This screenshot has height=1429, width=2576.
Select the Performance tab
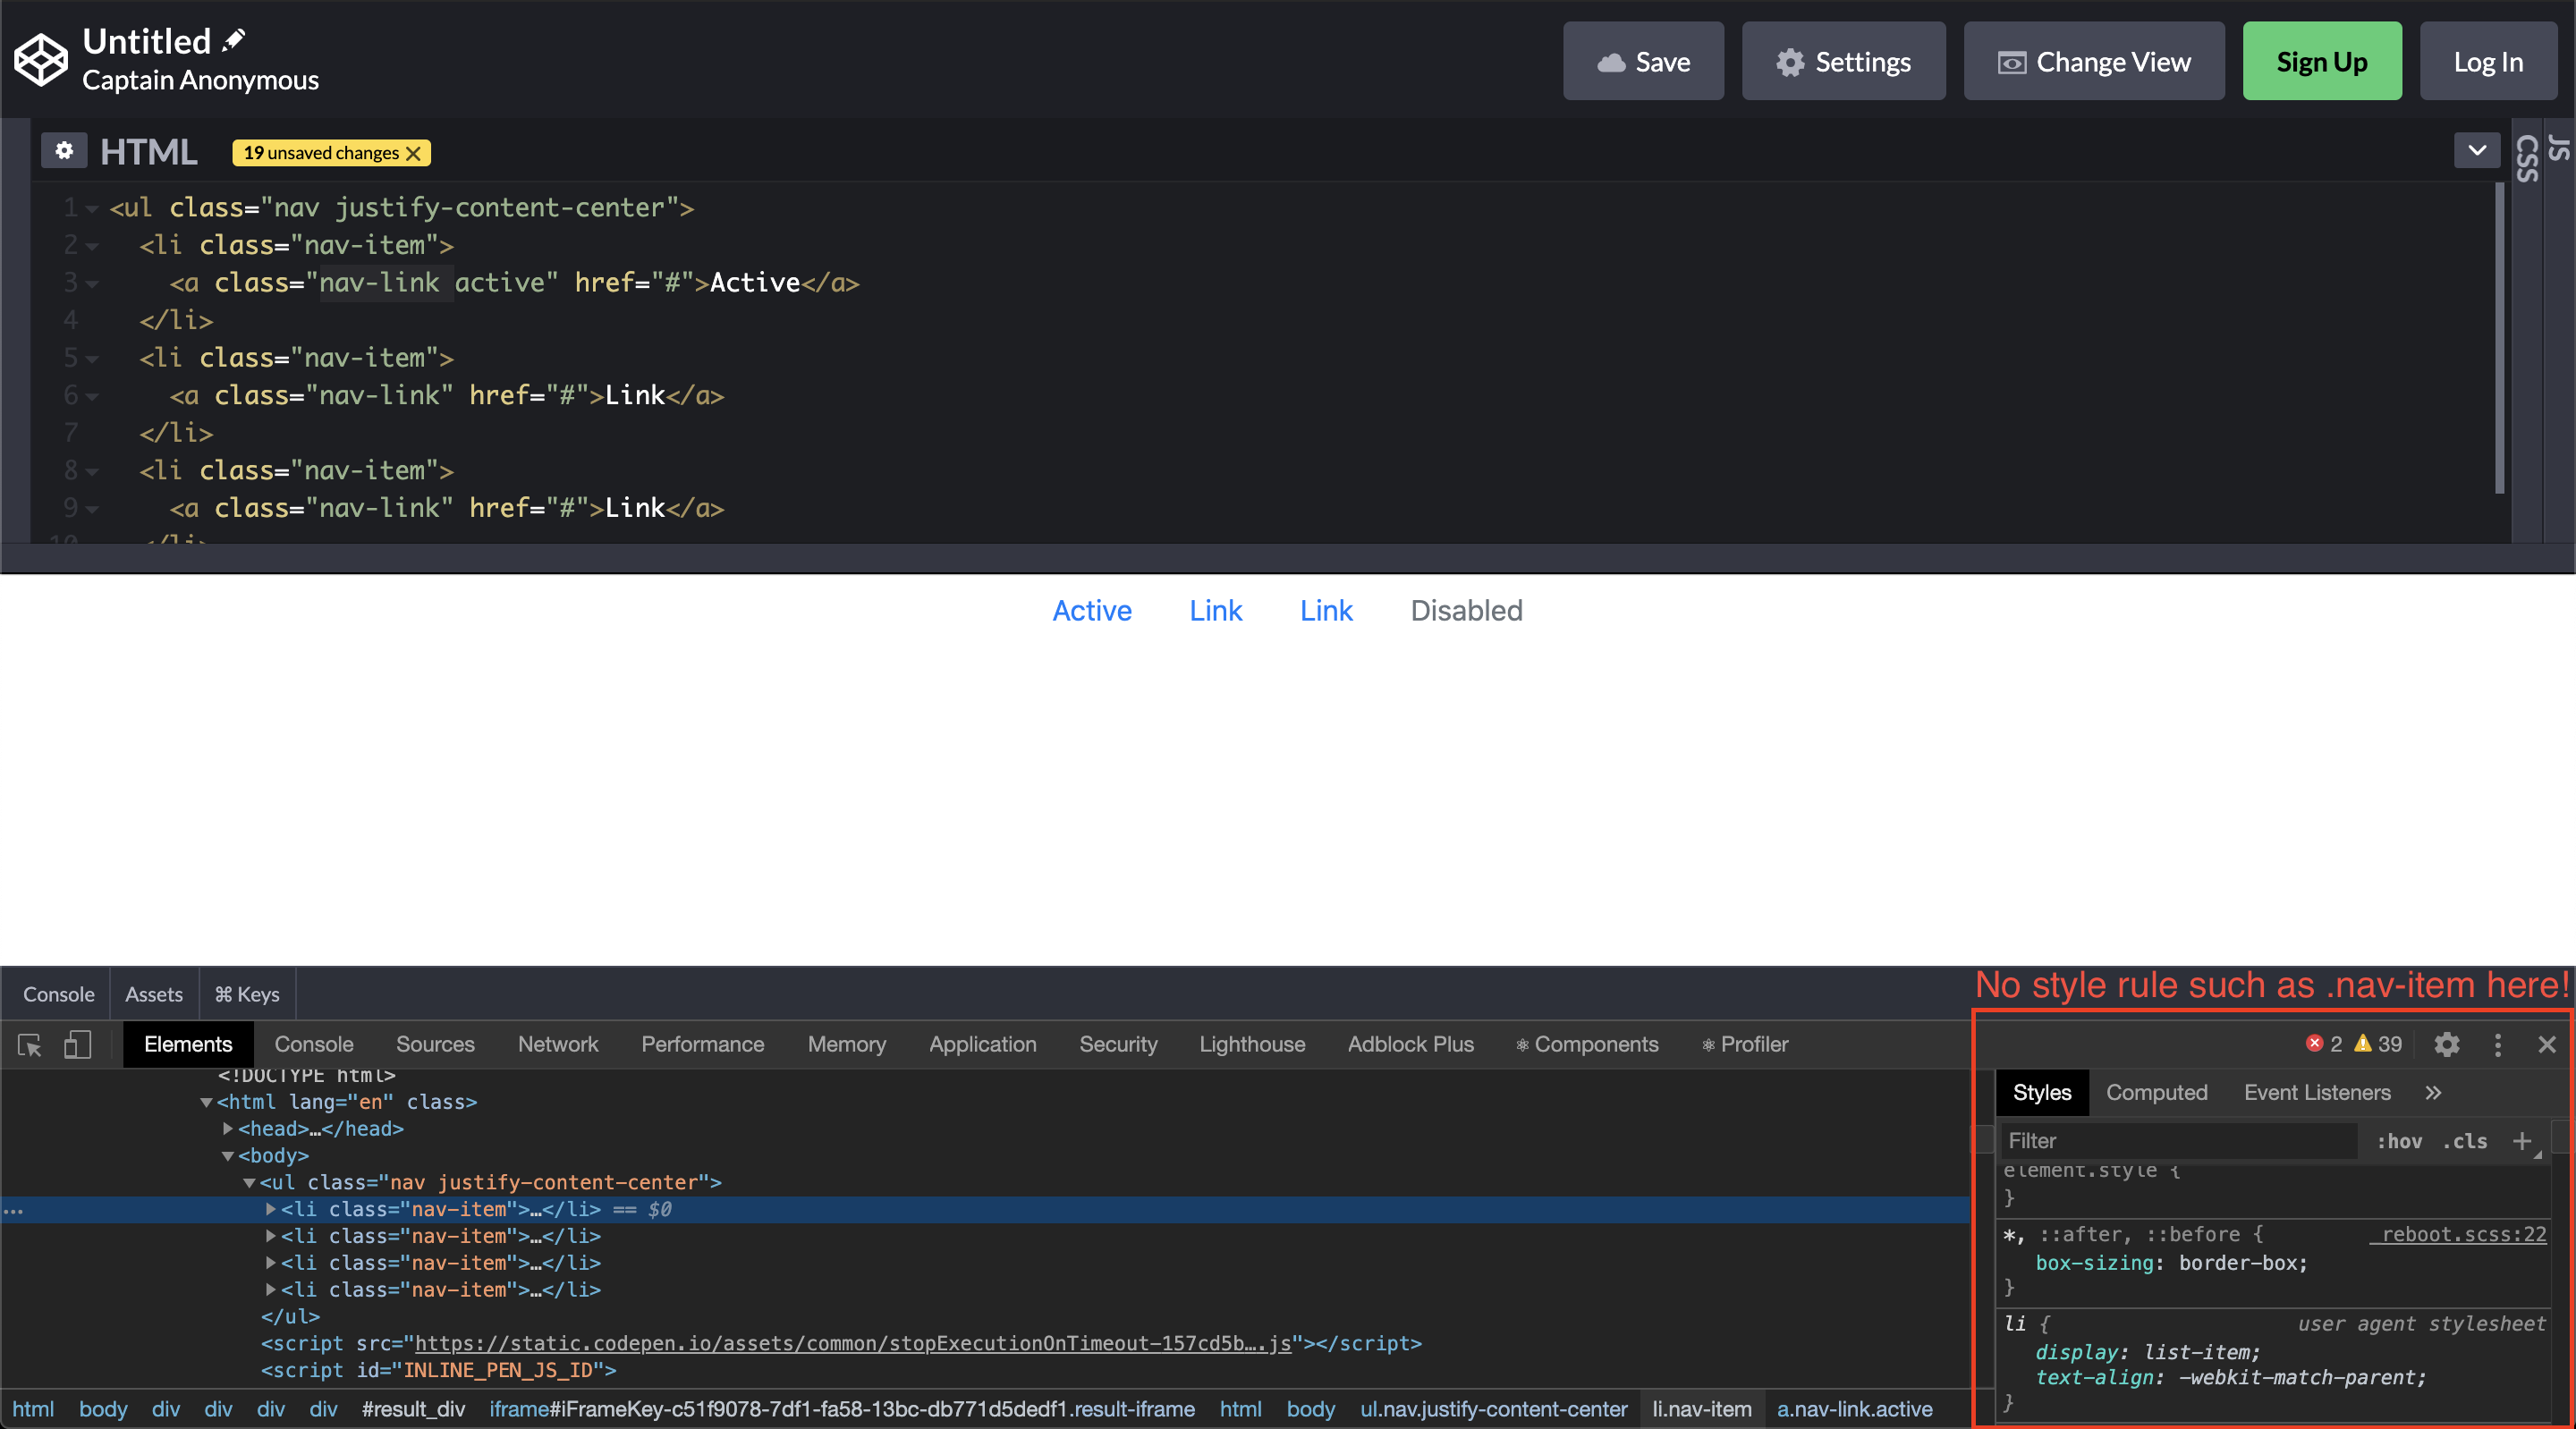[702, 1044]
